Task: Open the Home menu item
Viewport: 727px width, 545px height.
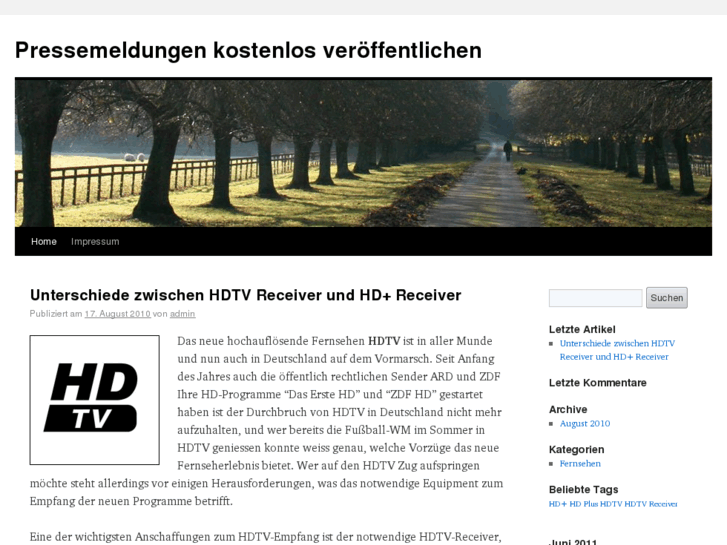Action: point(44,242)
